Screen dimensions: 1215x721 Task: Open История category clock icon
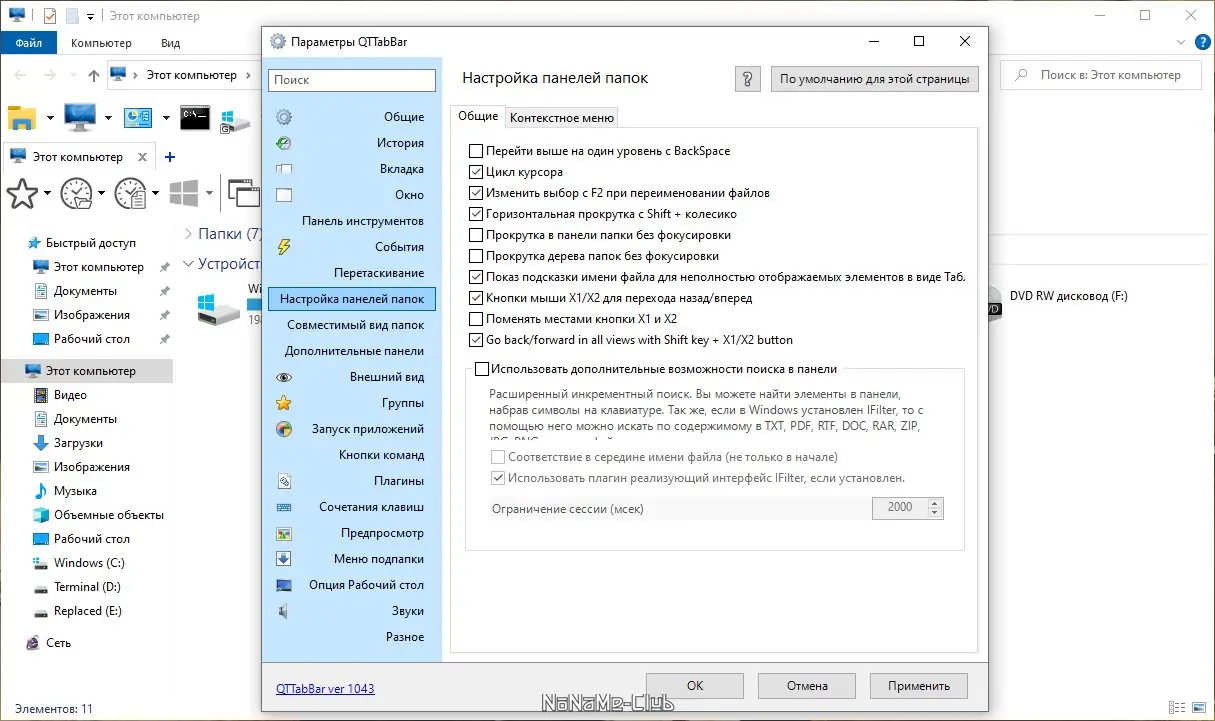click(x=284, y=143)
